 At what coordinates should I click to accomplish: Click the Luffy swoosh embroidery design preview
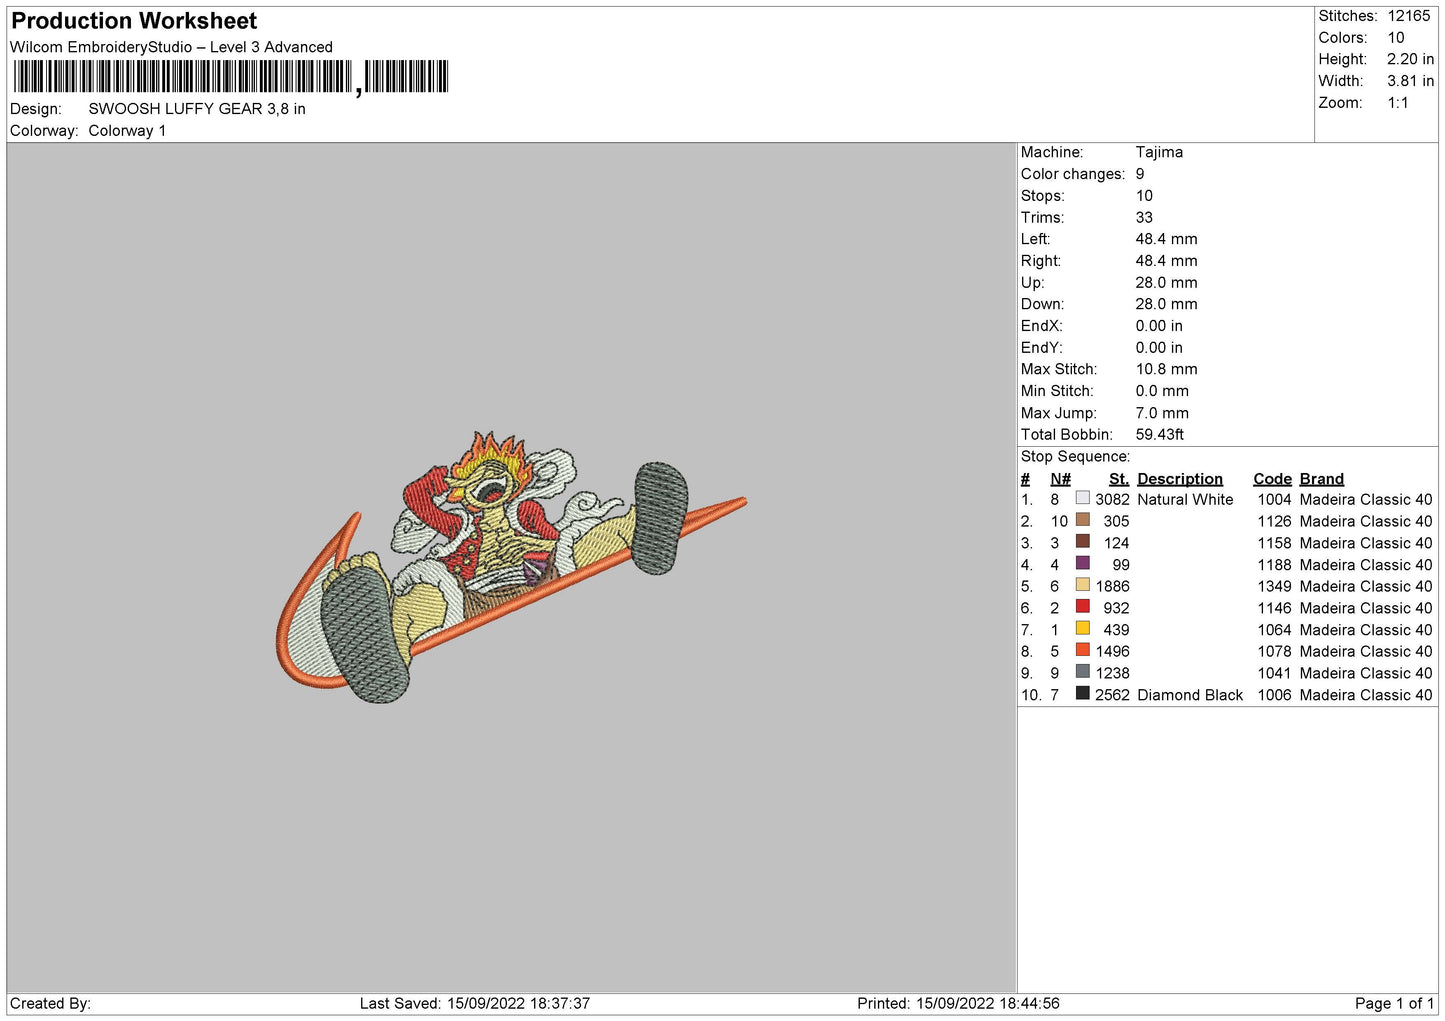coord(510,566)
